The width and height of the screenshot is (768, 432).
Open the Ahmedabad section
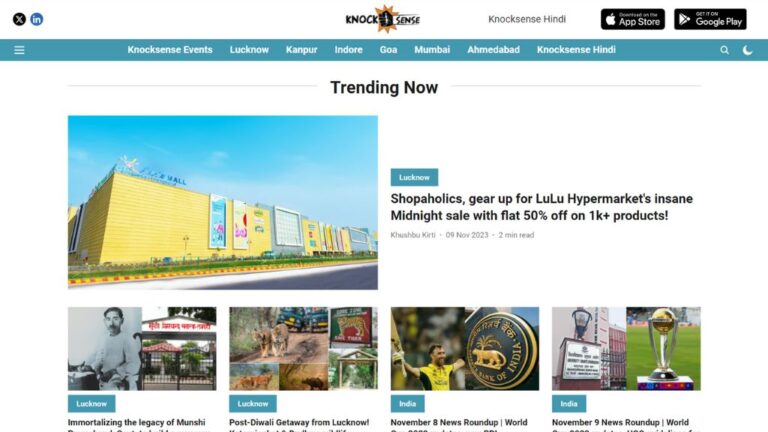coord(493,50)
